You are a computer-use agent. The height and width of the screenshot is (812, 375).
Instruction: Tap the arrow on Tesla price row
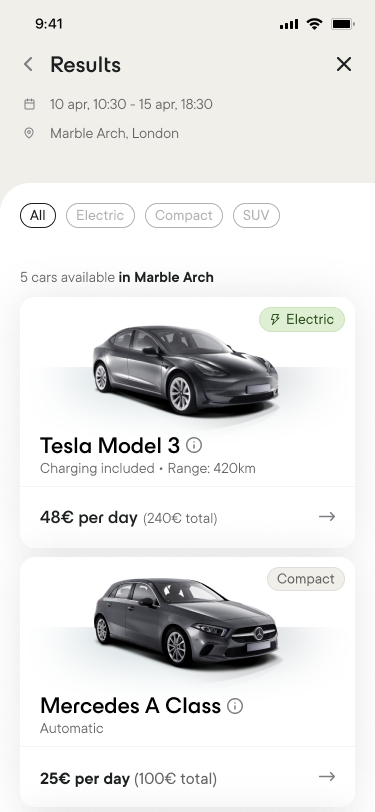[327, 516]
